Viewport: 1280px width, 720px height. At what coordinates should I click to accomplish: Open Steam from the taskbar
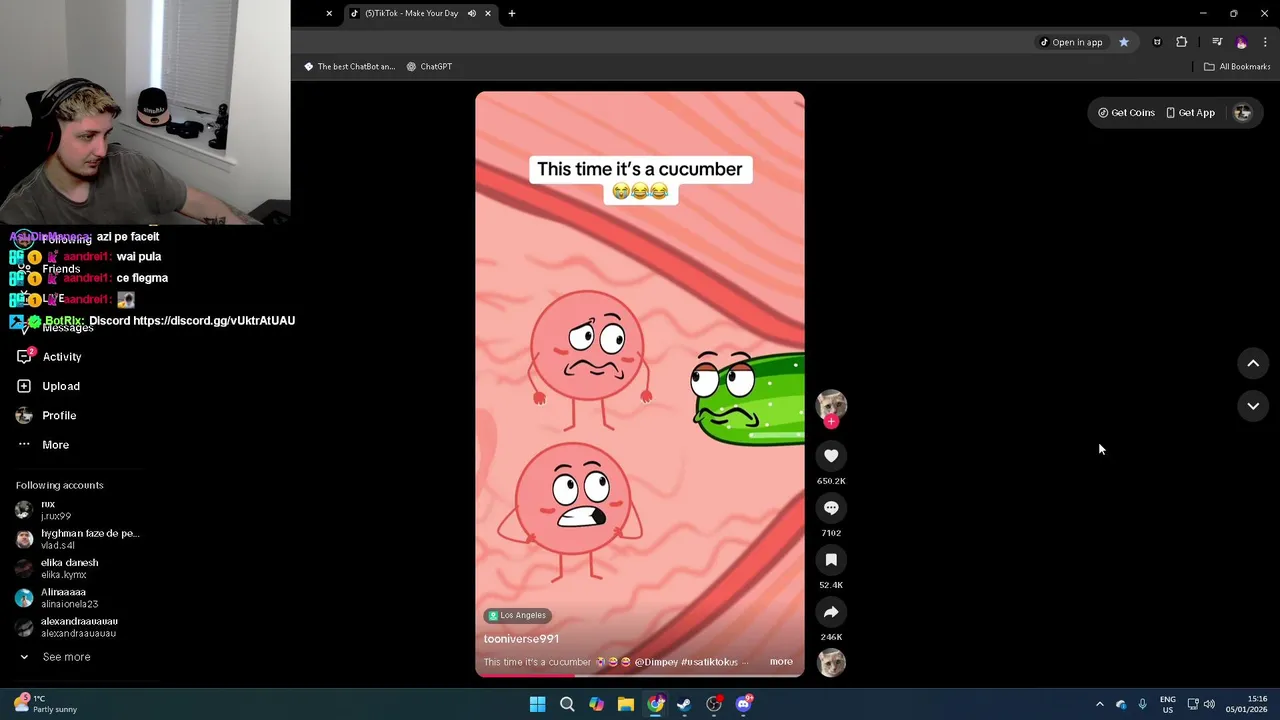684,704
